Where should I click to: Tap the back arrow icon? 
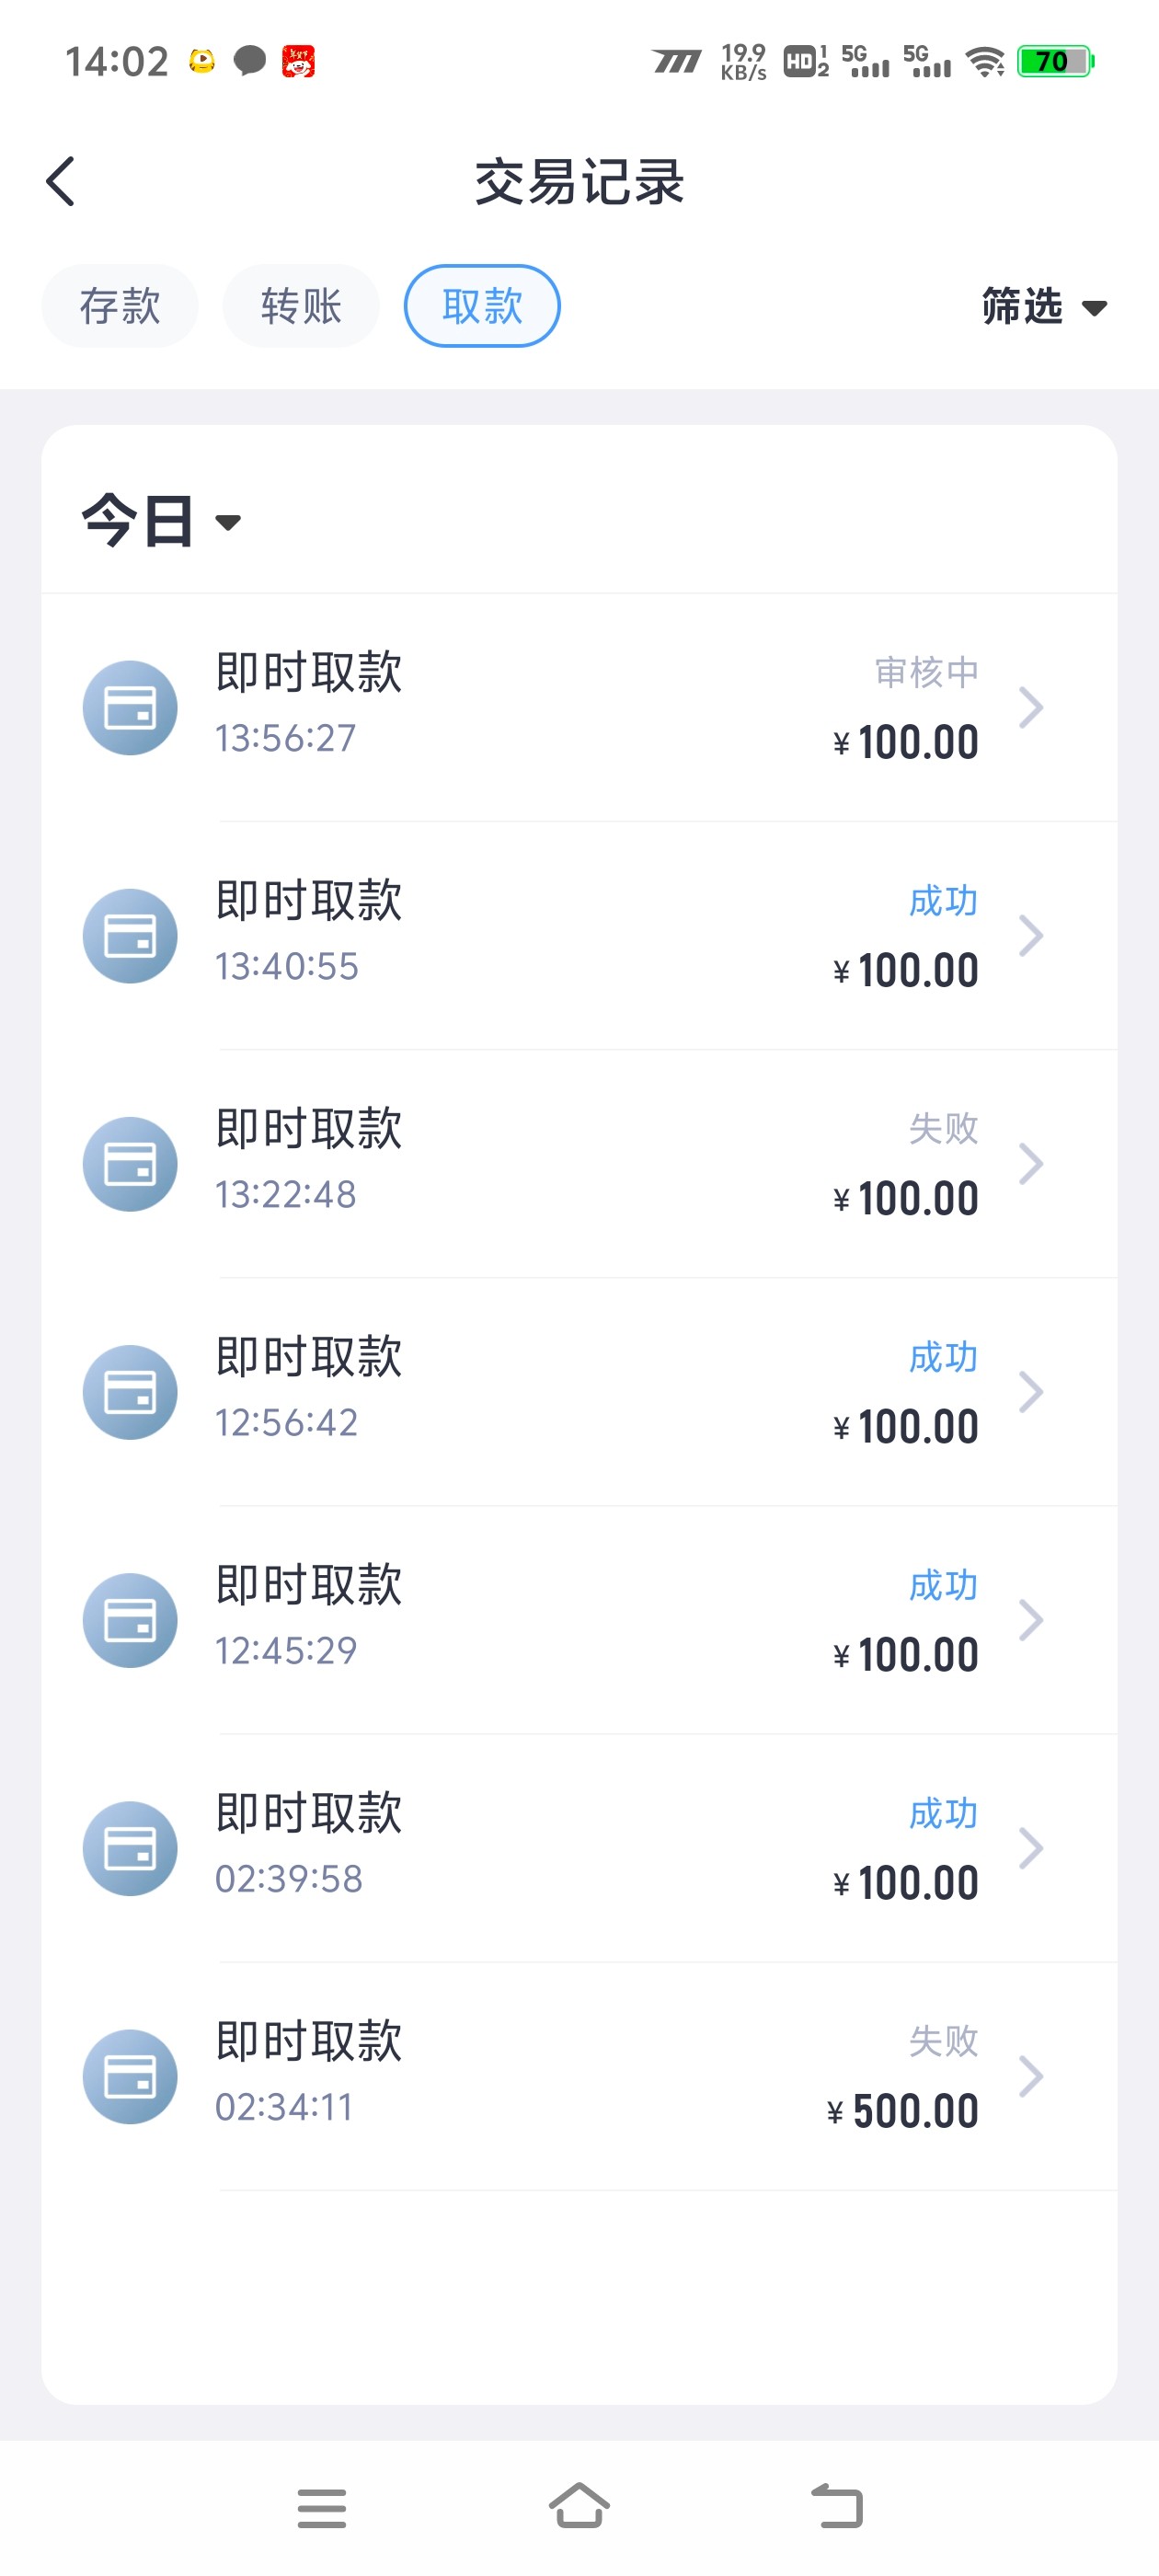tap(61, 182)
